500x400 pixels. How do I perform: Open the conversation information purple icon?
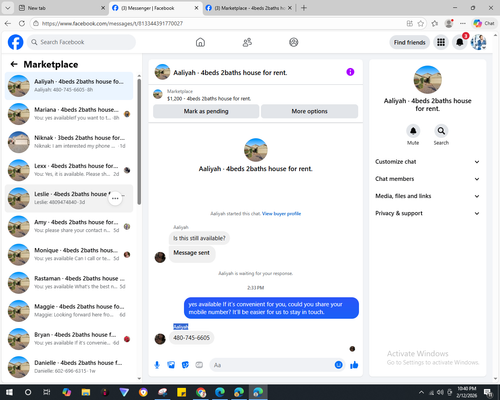350,72
